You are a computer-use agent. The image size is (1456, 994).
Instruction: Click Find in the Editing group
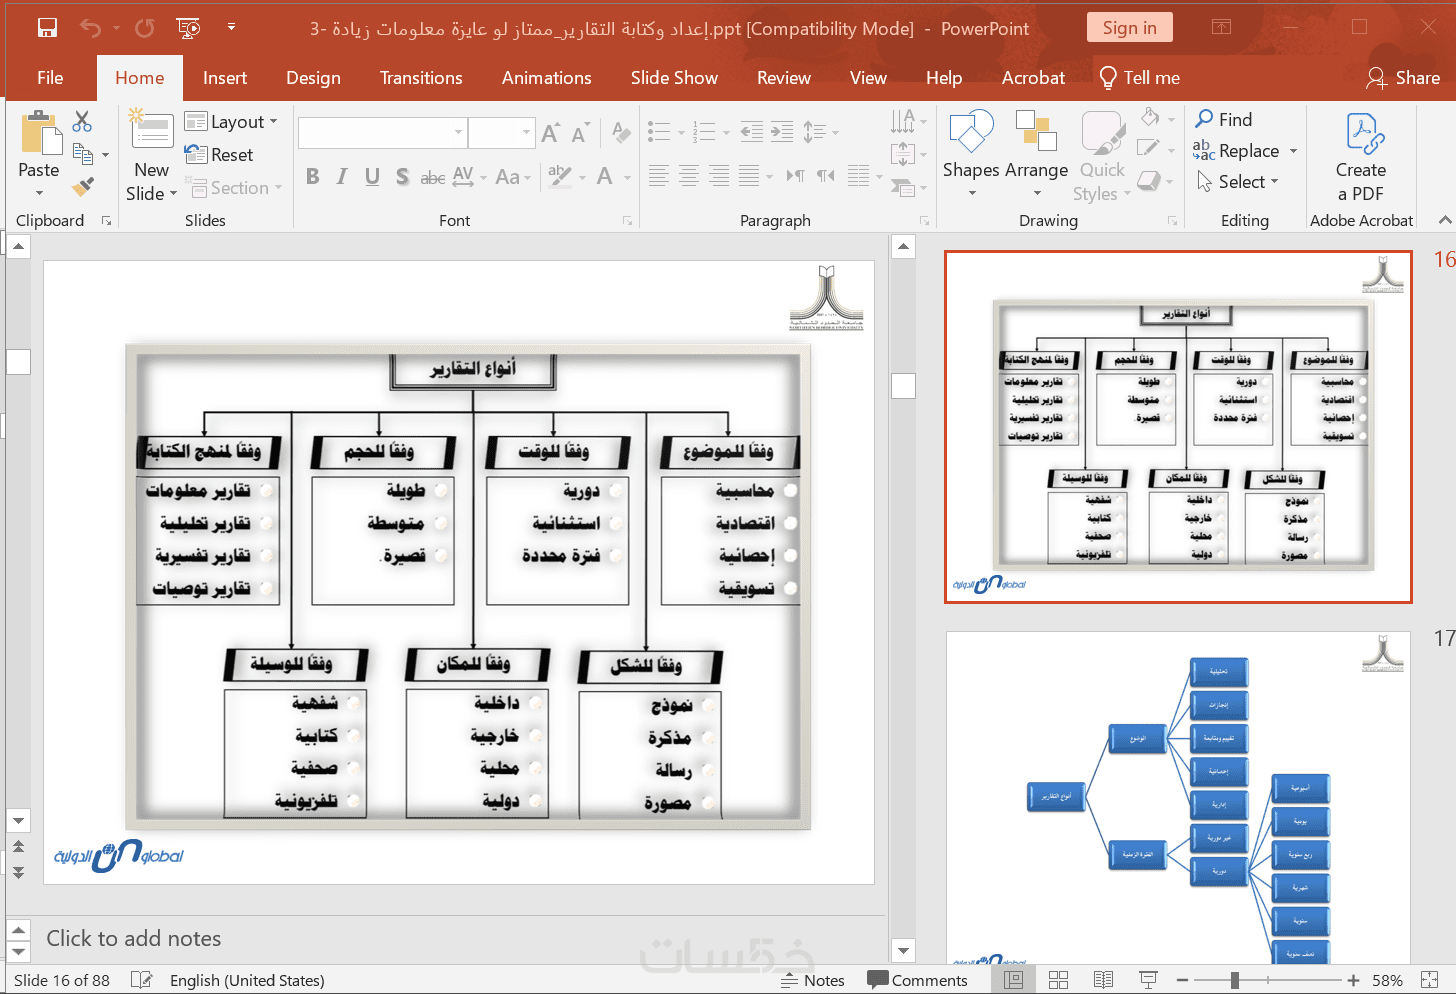point(1224,120)
